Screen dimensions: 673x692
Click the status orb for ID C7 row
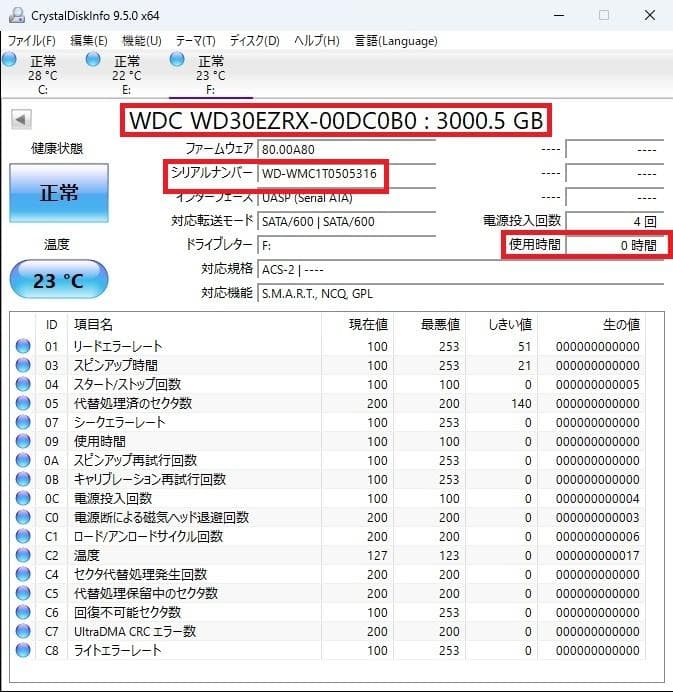[x=23, y=631]
